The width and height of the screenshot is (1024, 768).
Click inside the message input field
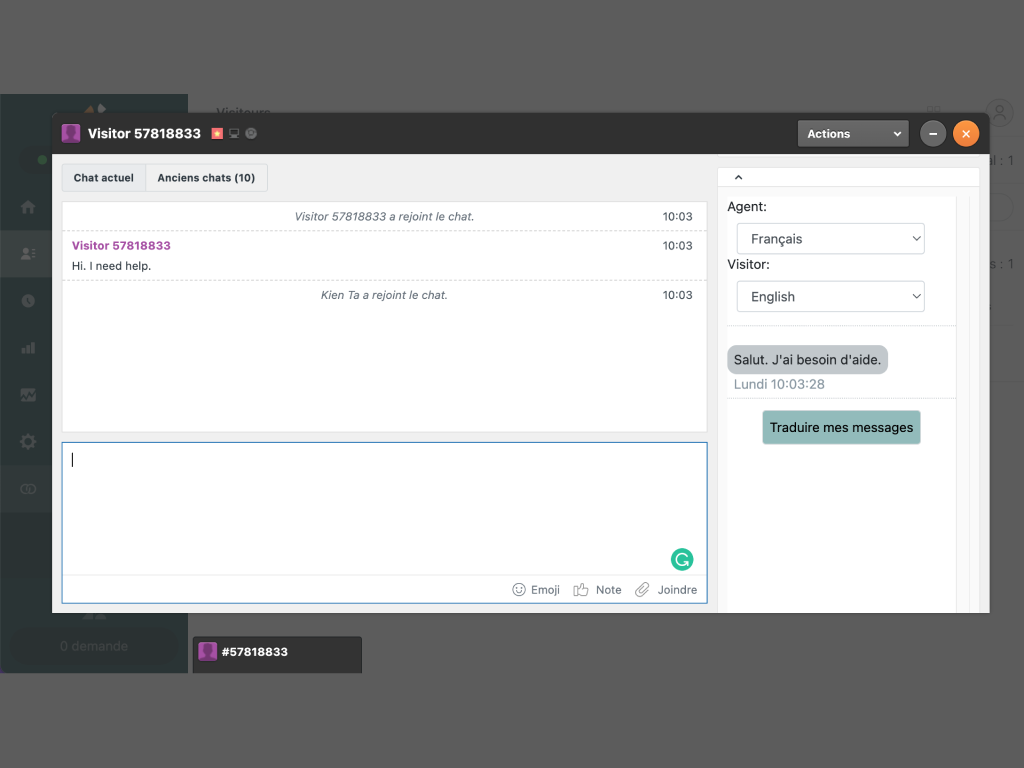click(384, 500)
